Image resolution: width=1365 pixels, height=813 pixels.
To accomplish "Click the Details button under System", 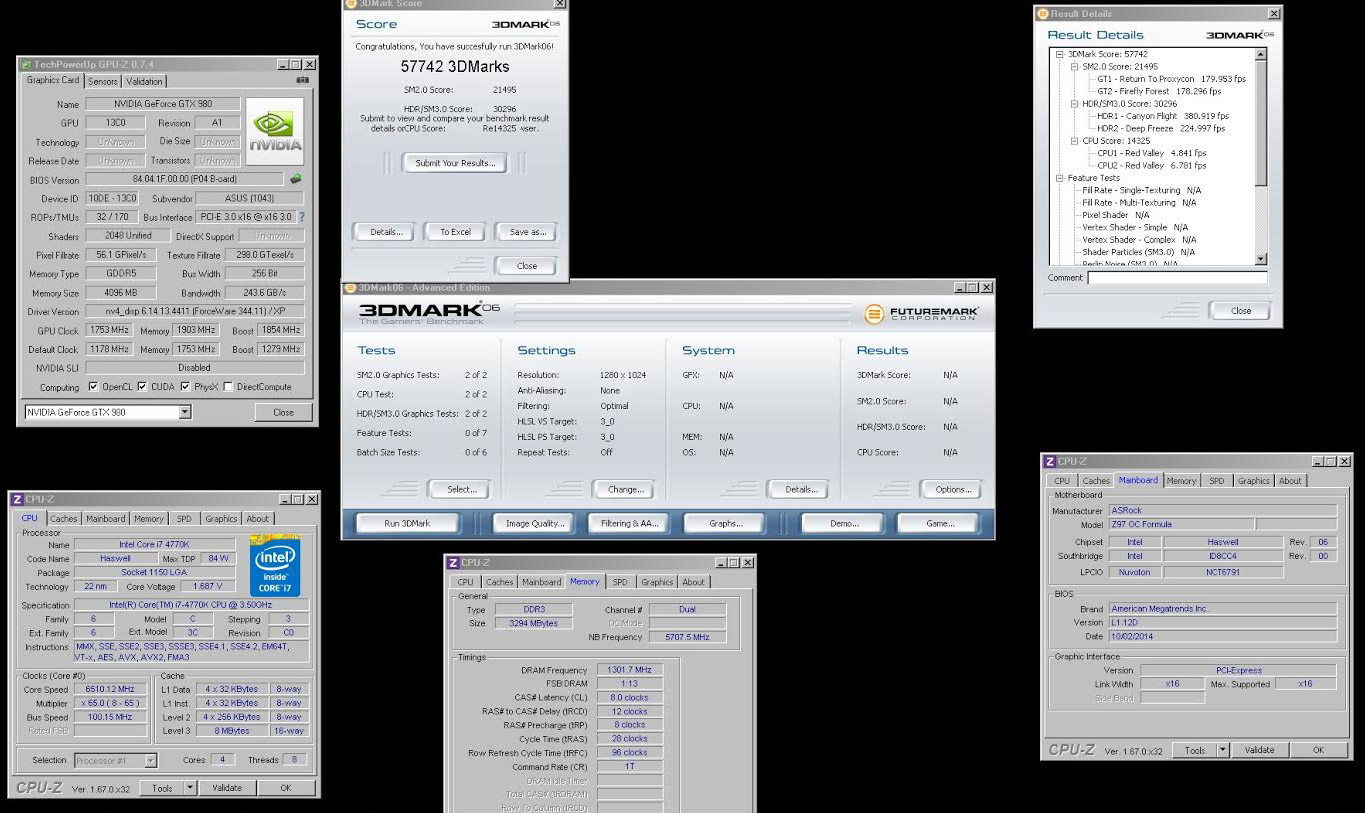I will 801,489.
